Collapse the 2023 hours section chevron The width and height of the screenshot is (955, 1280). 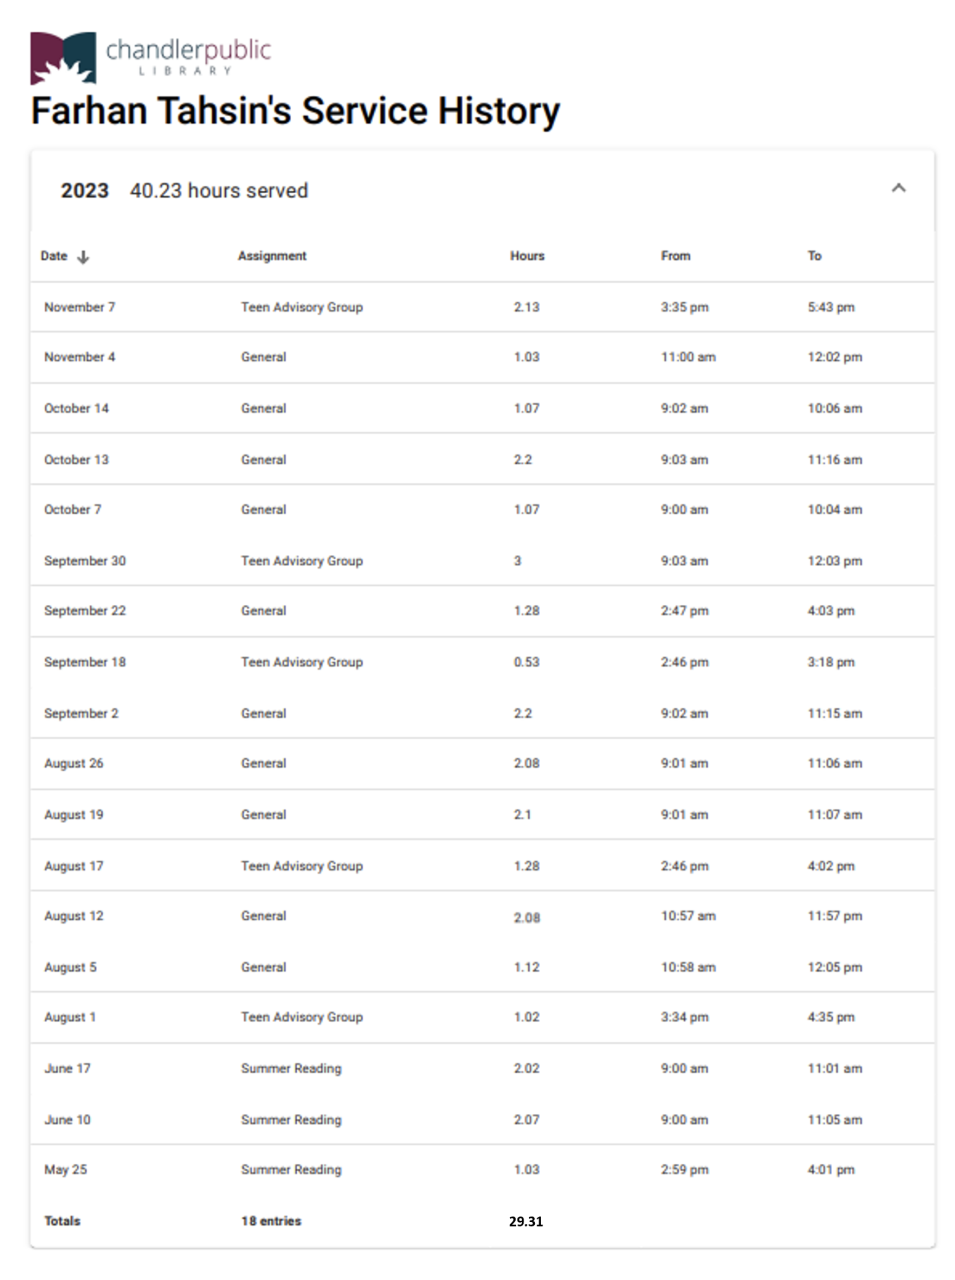point(898,188)
